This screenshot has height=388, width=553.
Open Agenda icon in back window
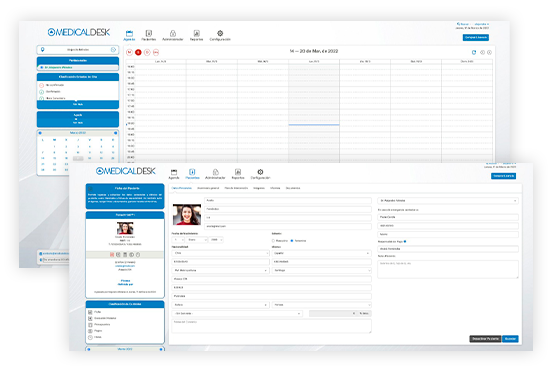coord(129,34)
